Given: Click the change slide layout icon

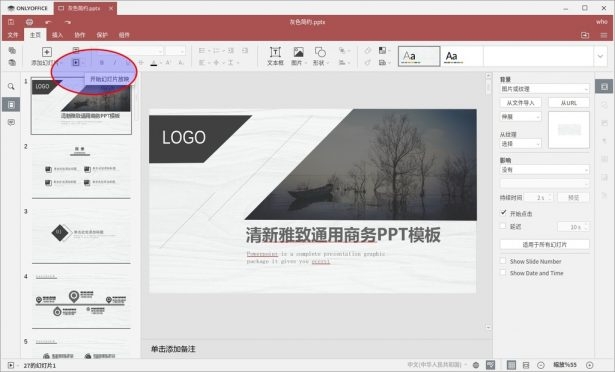Looking at the screenshot, I should pyautogui.click(x=76, y=50).
